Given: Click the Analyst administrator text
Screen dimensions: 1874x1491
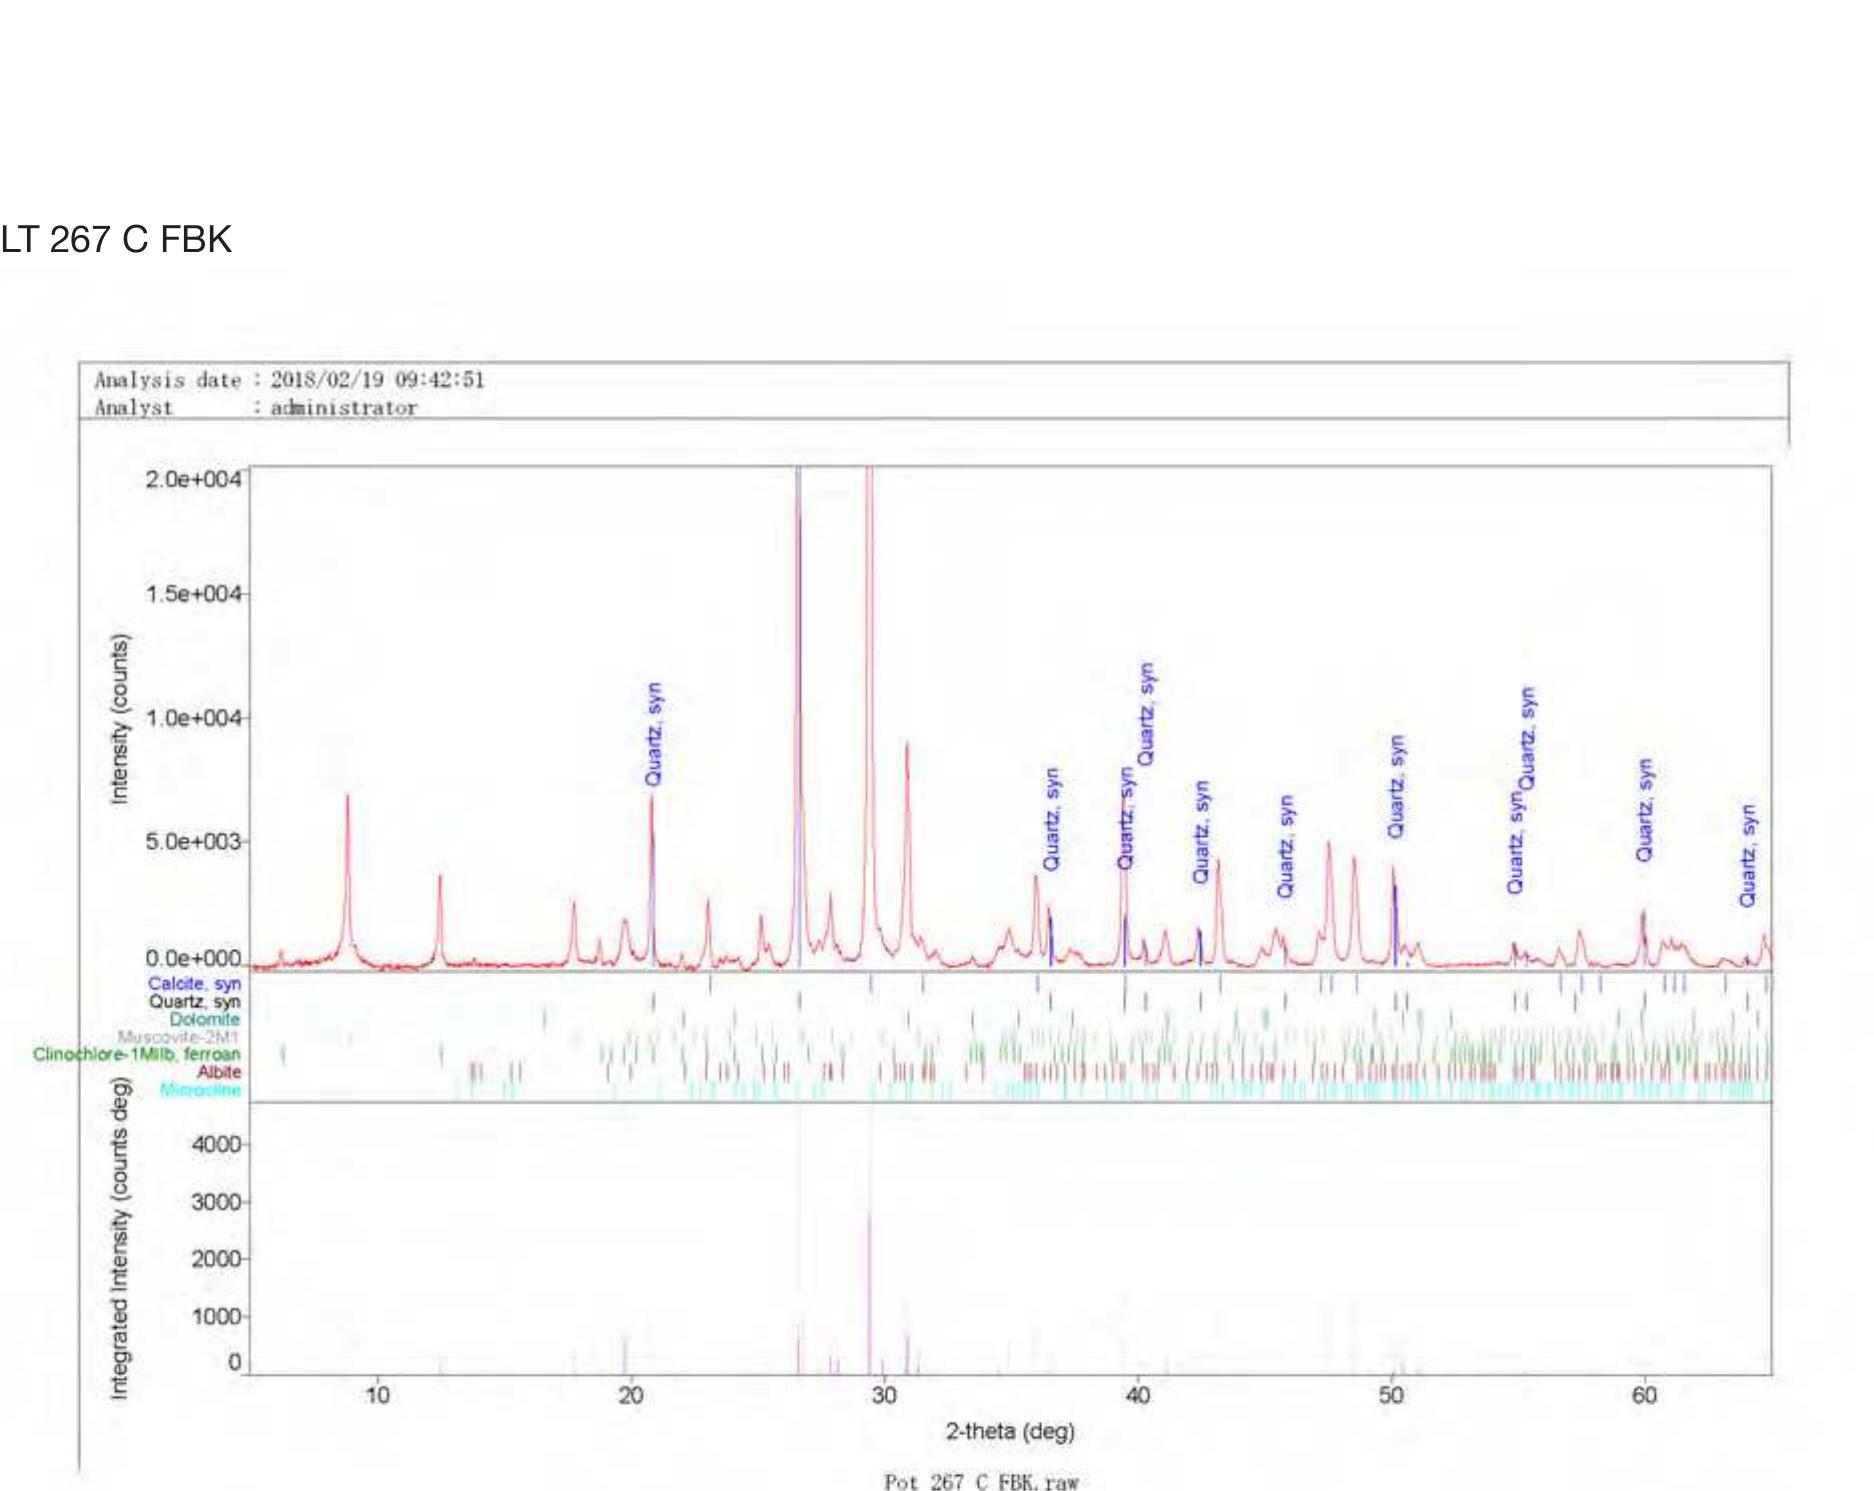Looking at the screenshot, I should (x=255, y=408).
